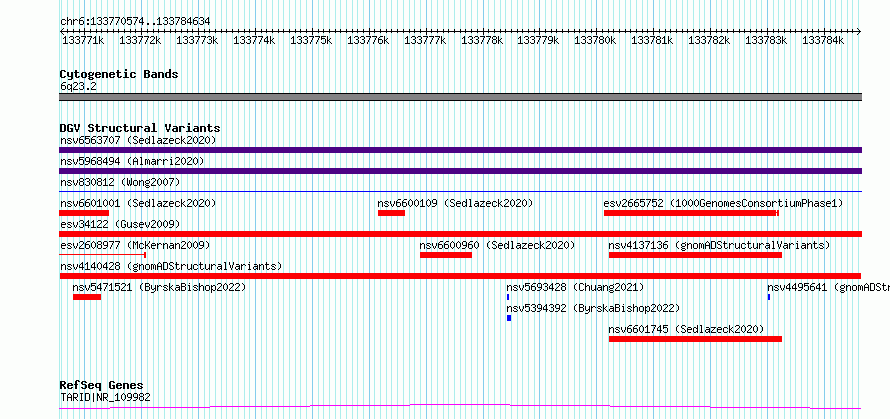890x419 pixels.
Task: Click the 133773k ruler position
Action: (x=197, y=40)
